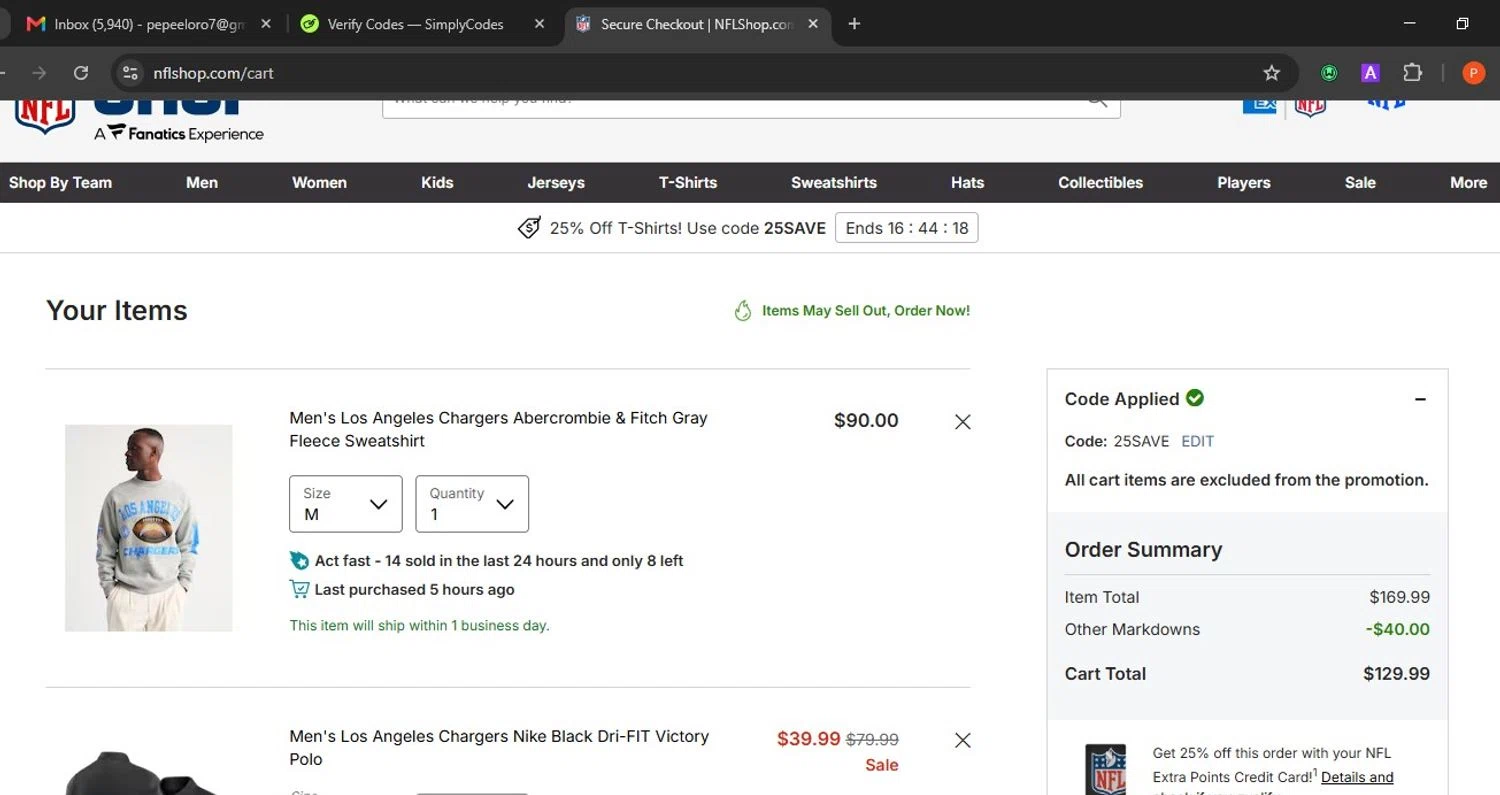
Task: Minimize the browser window
Action: pyautogui.click(x=1410, y=24)
